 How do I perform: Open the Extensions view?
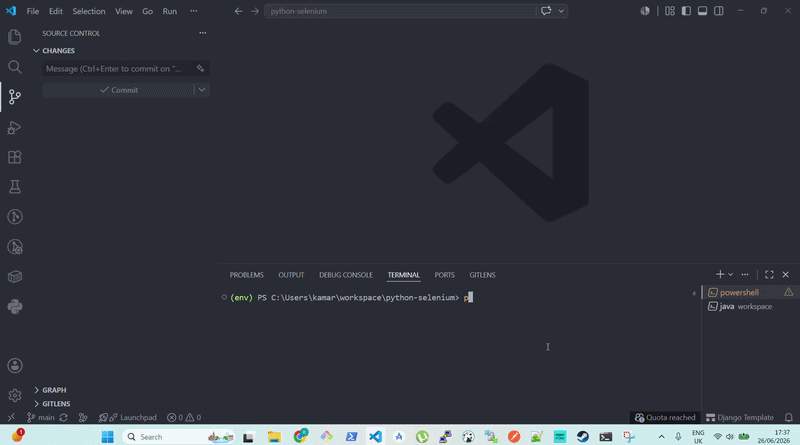click(x=15, y=157)
